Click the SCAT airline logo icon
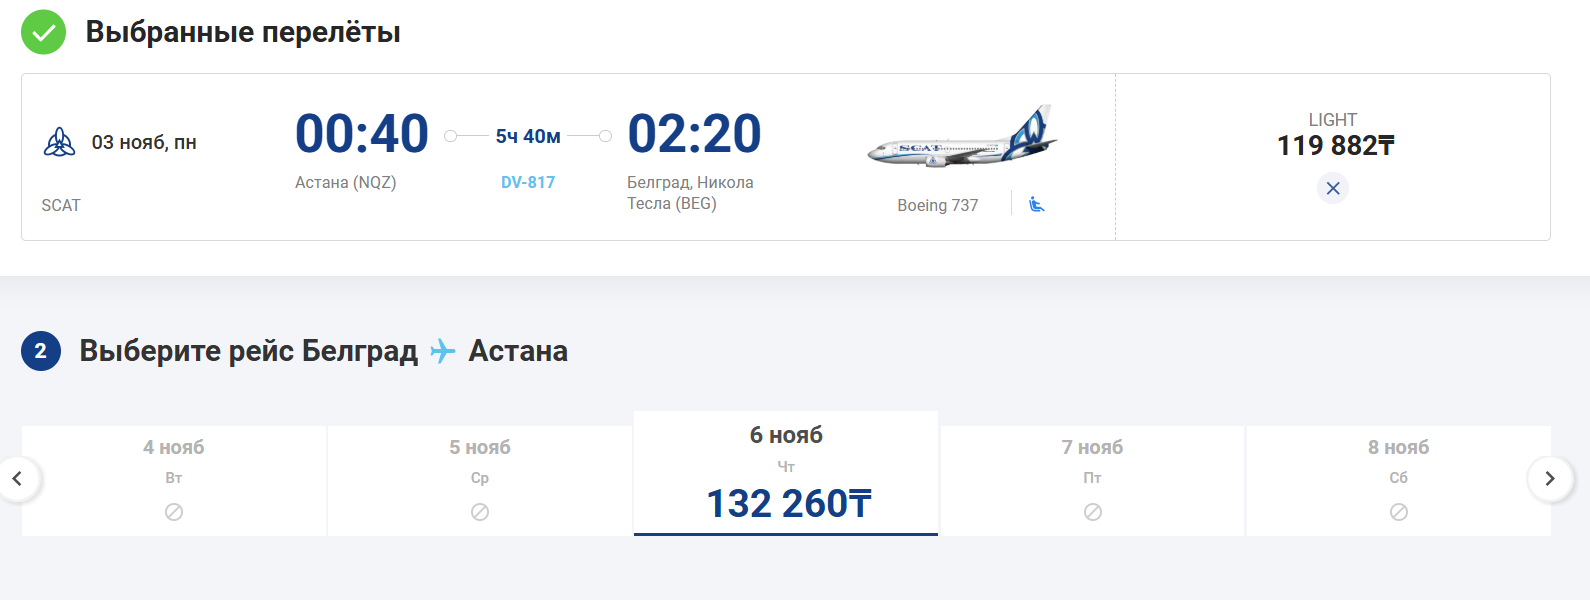Image resolution: width=1590 pixels, height=600 pixels. (x=60, y=142)
